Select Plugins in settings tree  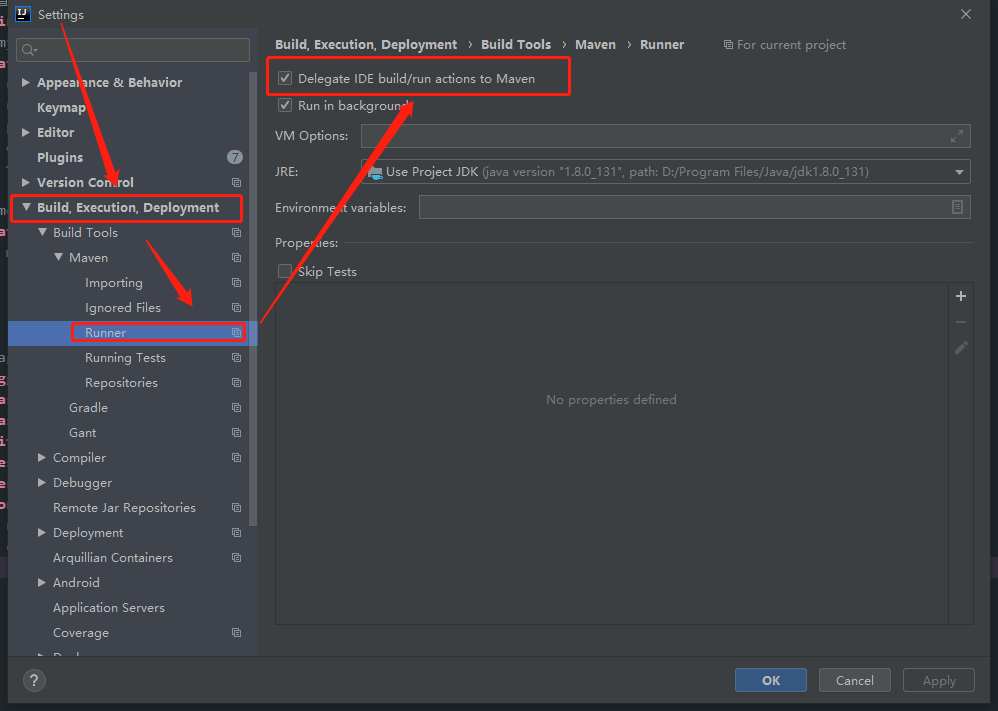60,157
